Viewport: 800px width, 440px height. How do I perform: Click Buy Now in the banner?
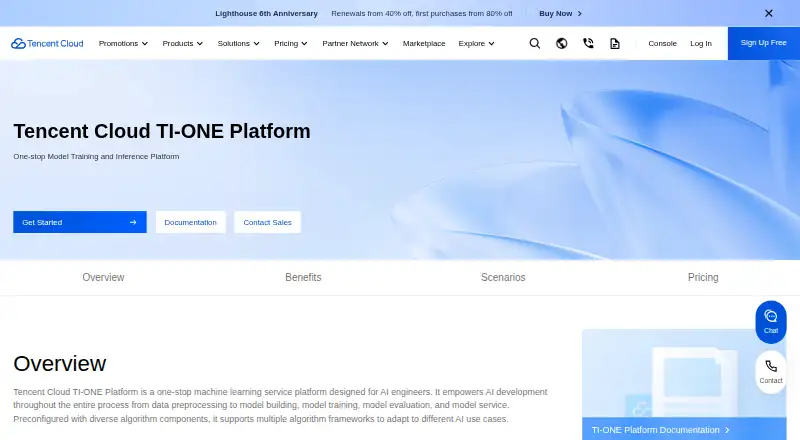(x=560, y=13)
